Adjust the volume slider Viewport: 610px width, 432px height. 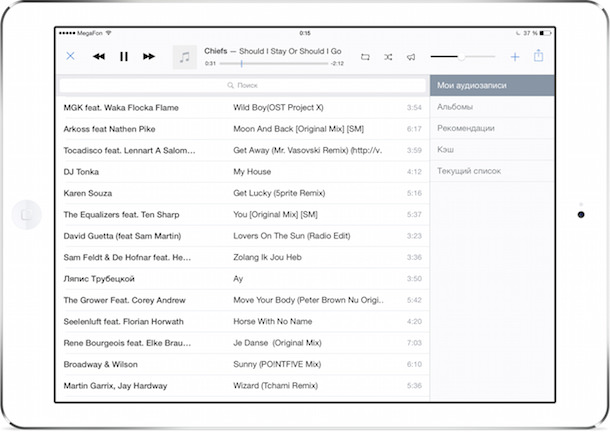click(463, 57)
